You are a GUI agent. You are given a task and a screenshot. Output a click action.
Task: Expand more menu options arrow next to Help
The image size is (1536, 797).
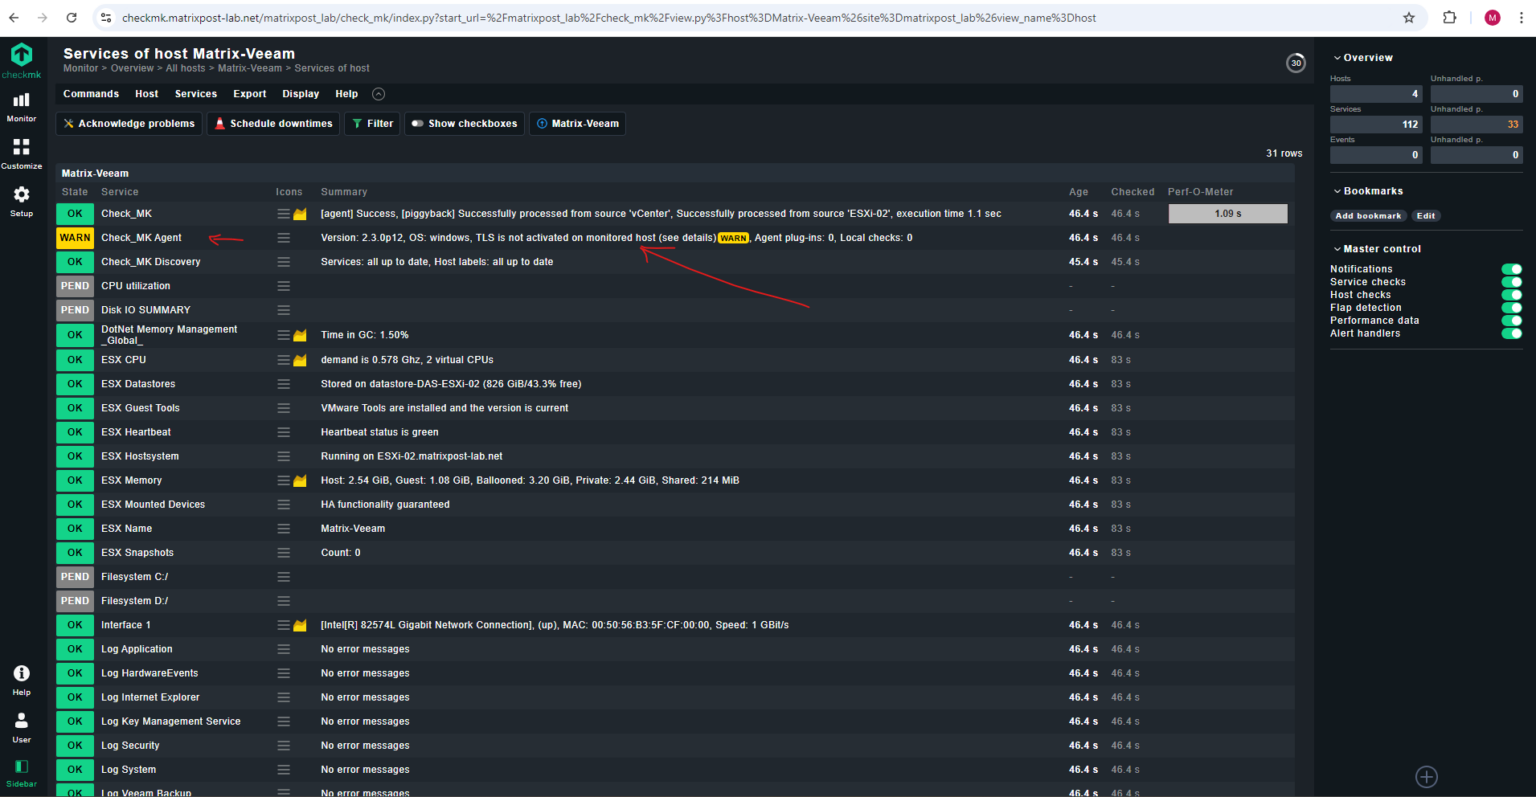tap(378, 94)
